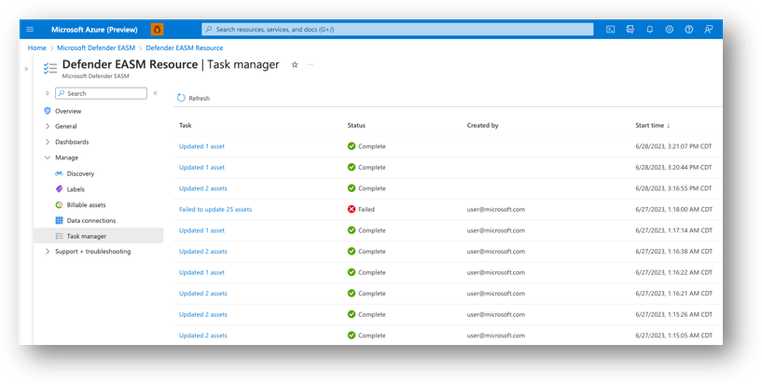Viewport: 762px width, 384px height.
Task: Click the sidebar Search field
Action: click(101, 93)
